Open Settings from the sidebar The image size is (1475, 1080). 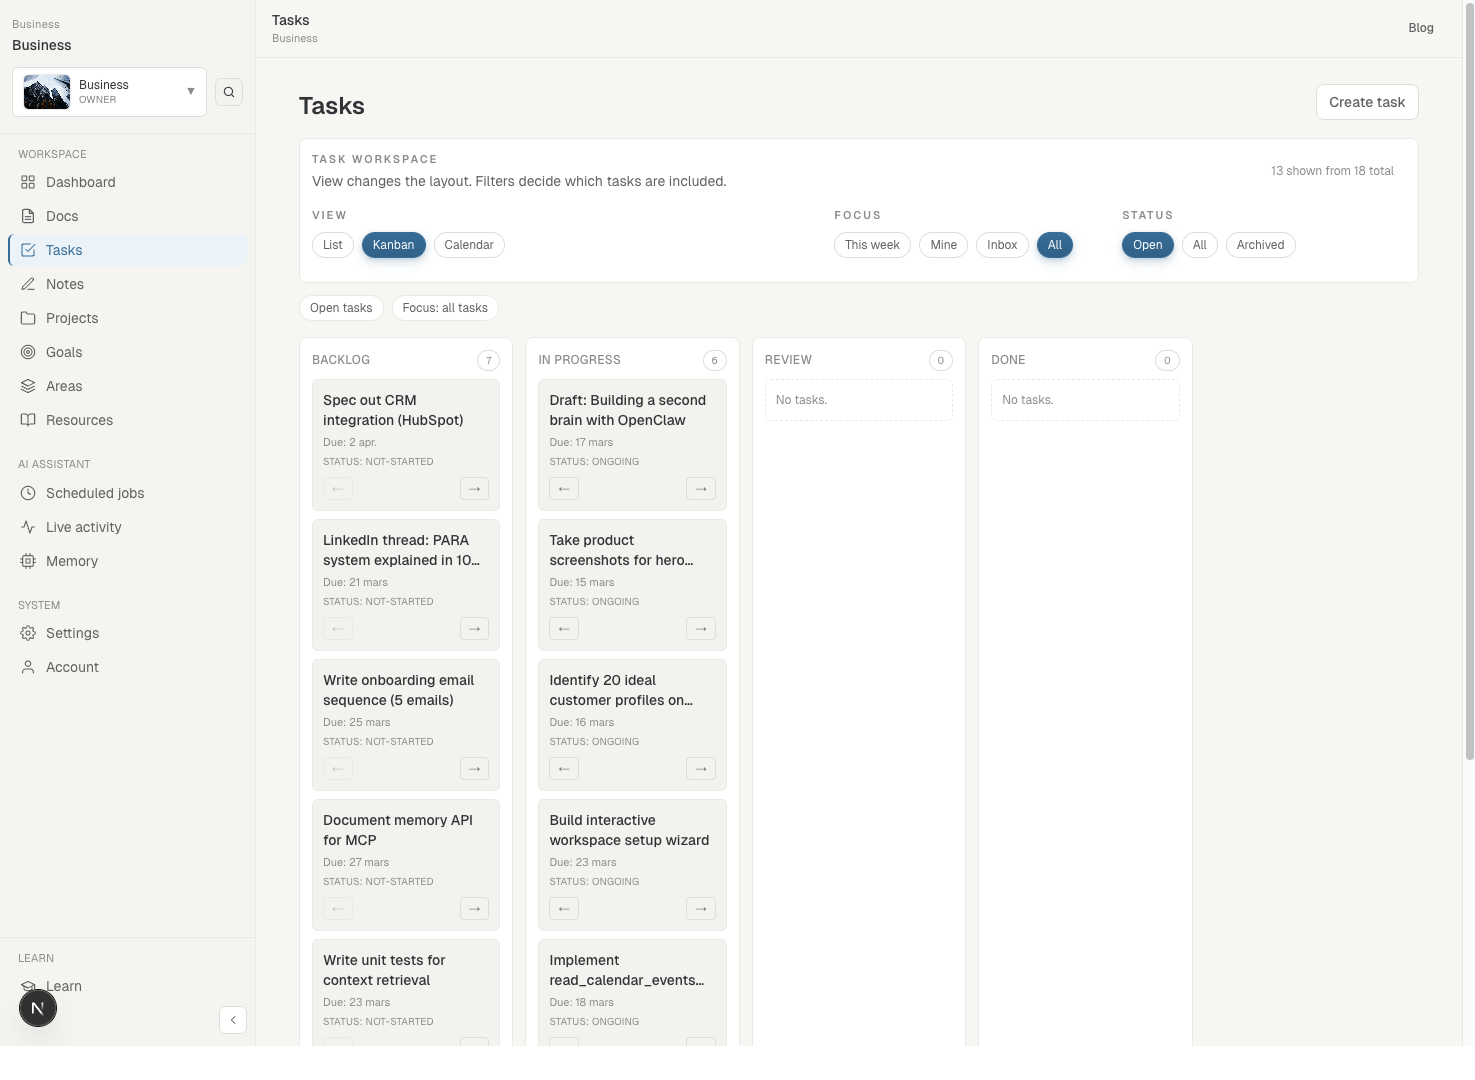pyautogui.click(x=28, y=633)
